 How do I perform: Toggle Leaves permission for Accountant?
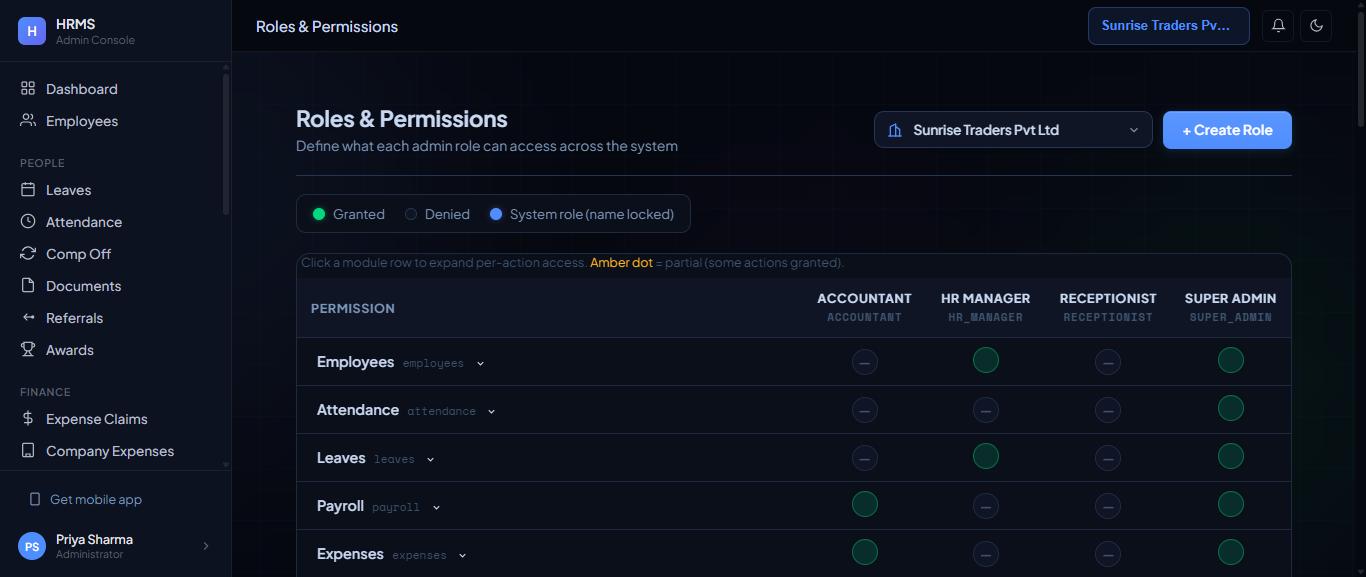click(865, 458)
